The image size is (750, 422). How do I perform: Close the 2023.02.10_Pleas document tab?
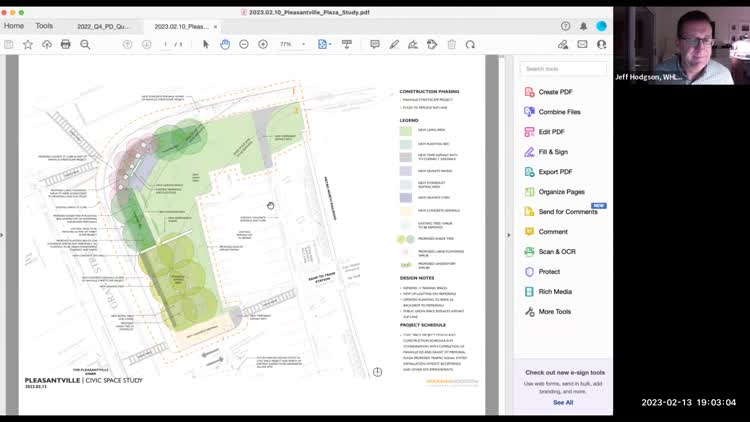[215, 27]
